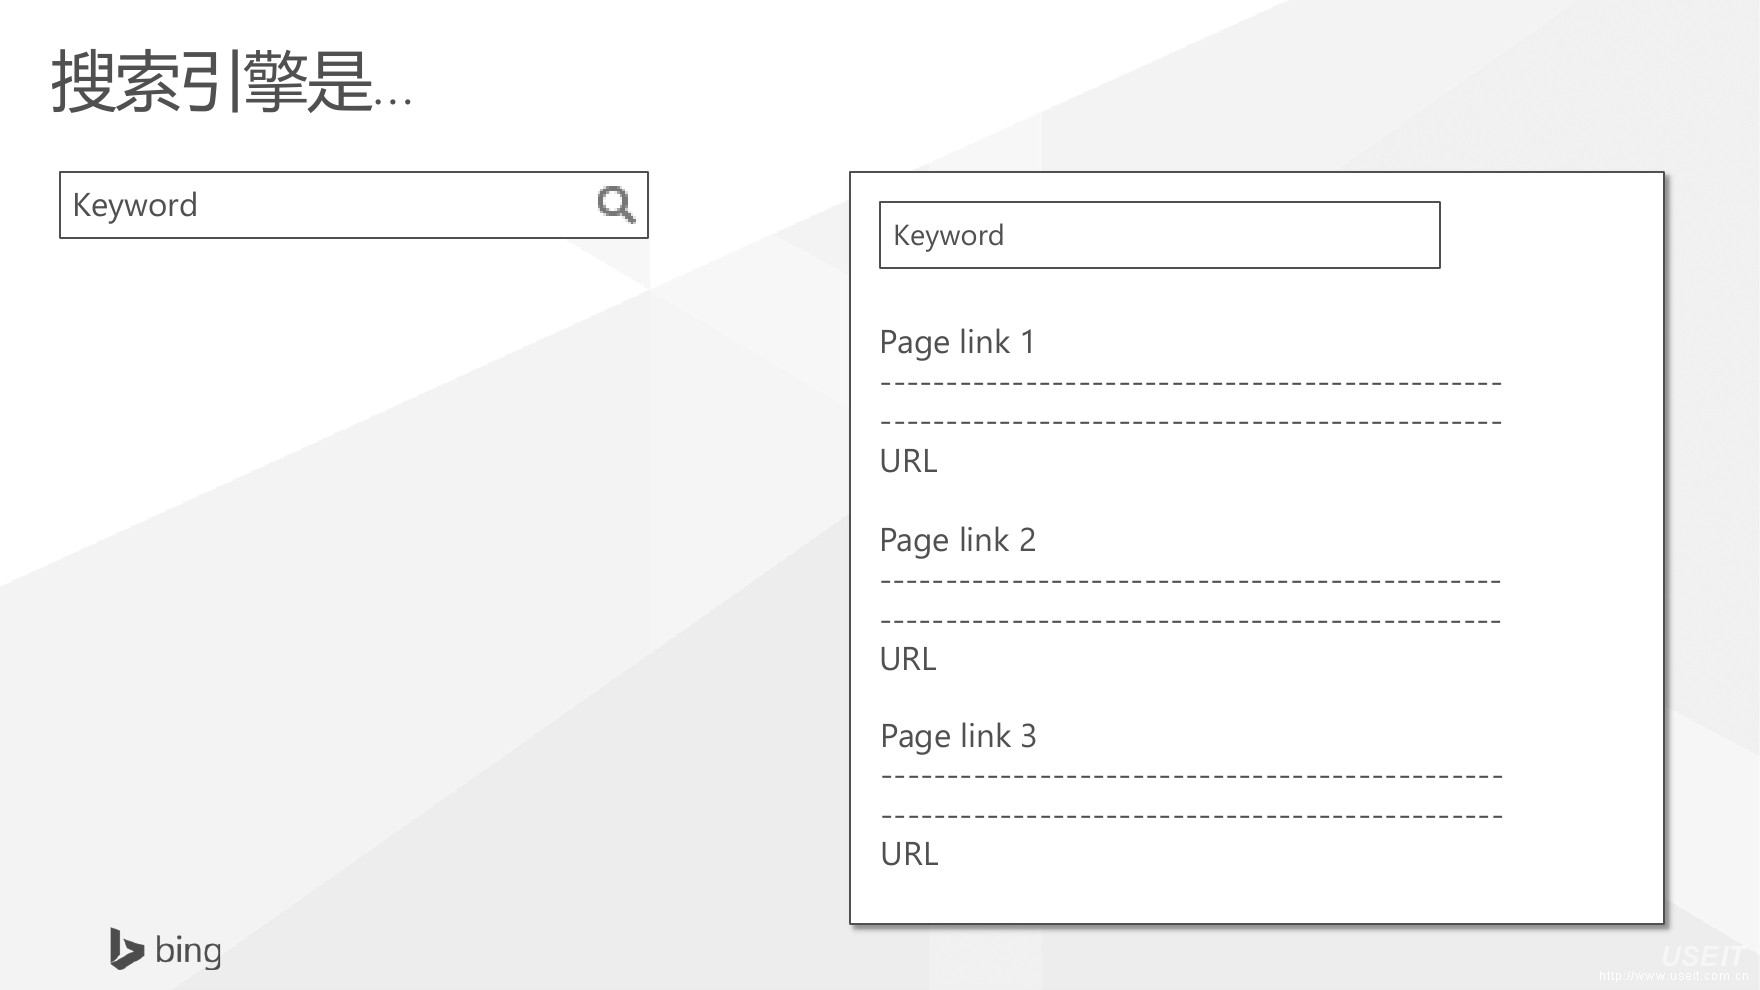Click the USEIT watermark logo

point(1701,957)
